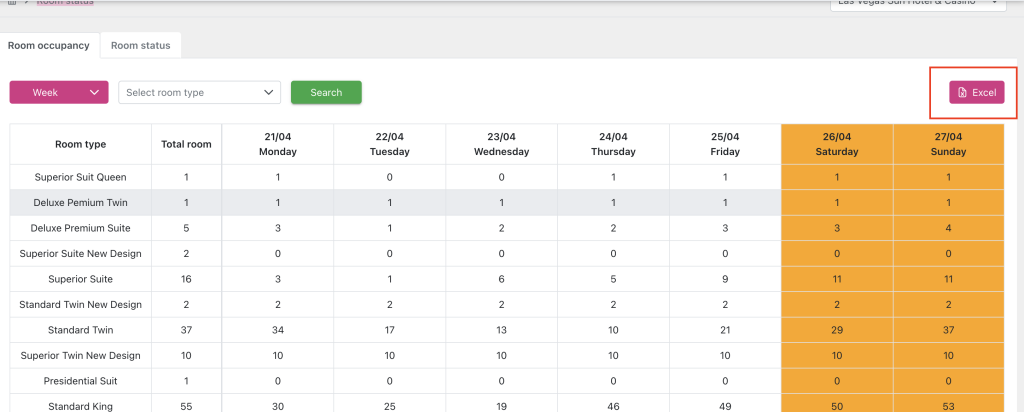Click the 21/04 Monday column header
1024x412 pixels.
(277, 144)
